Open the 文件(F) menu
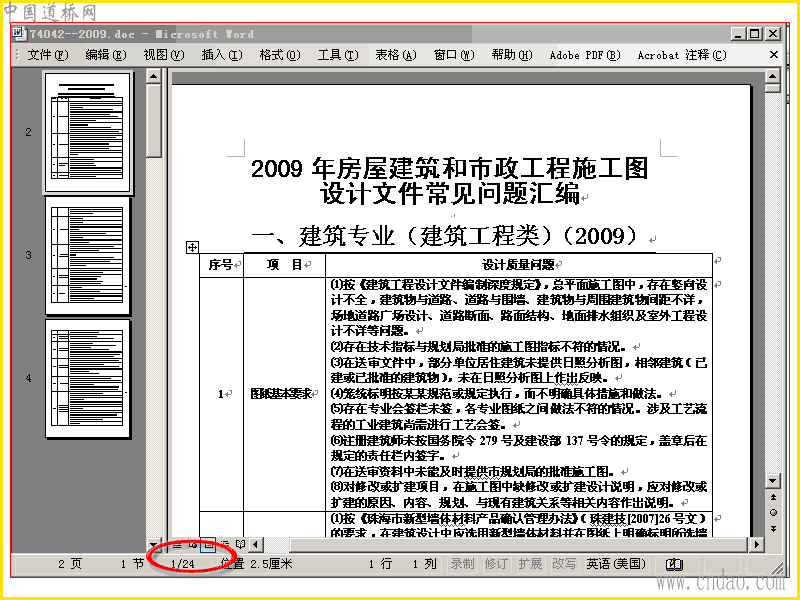800x600 pixels. (x=47, y=55)
